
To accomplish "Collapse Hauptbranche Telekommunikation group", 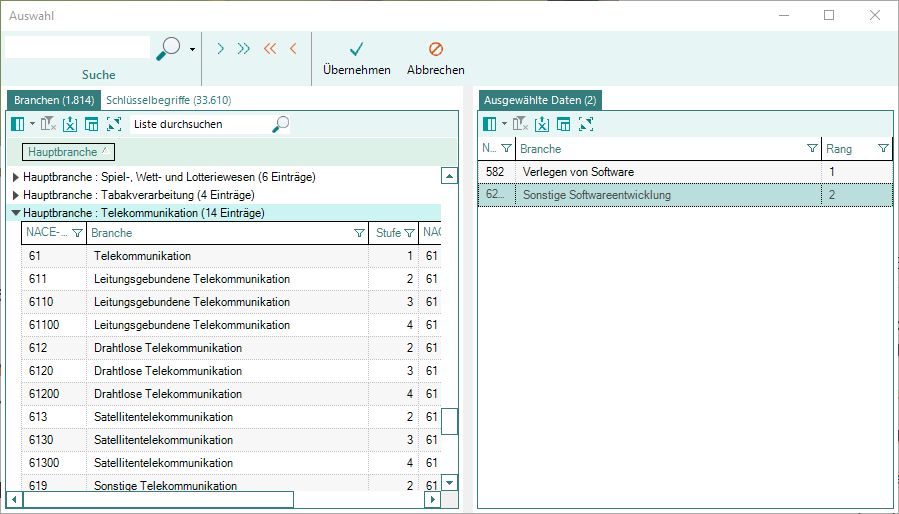I will pyautogui.click(x=15, y=213).
